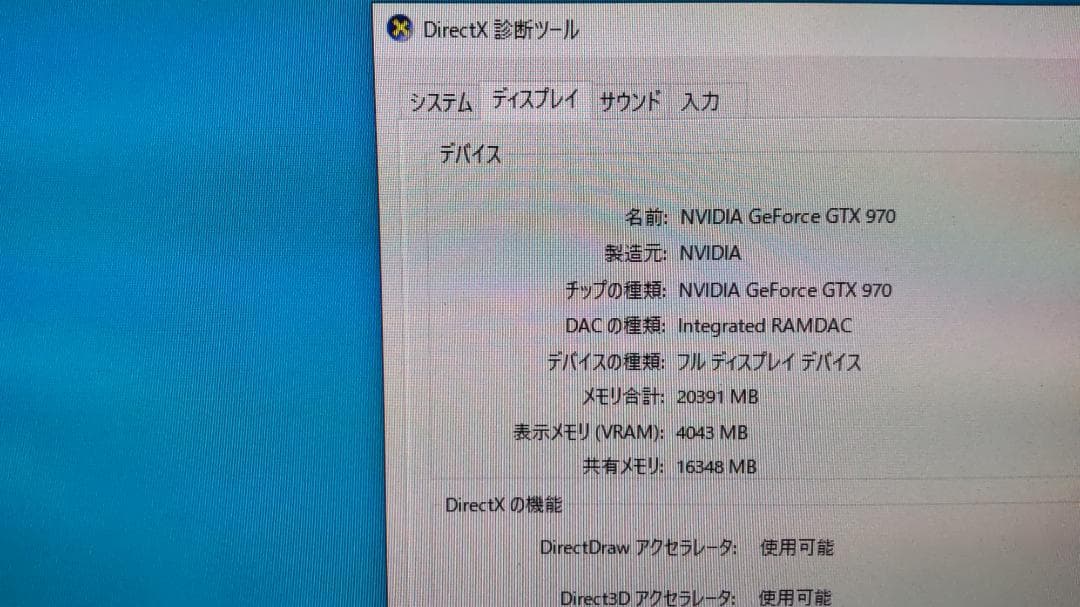The height and width of the screenshot is (607, 1080).
Task: Select the 製造元 NVIDIA value
Action: [x=711, y=253]
